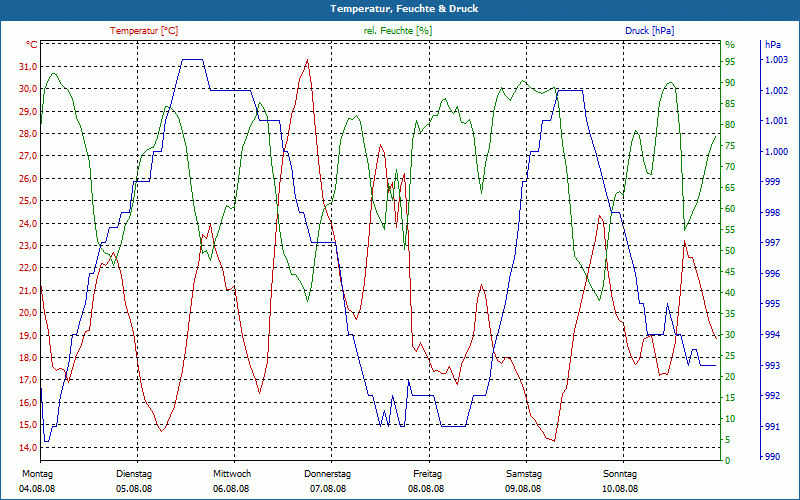The height and width of the screenshot is (500, 800).
Task: Click the '90' humidity axis value
Action: tap(730, 83)
